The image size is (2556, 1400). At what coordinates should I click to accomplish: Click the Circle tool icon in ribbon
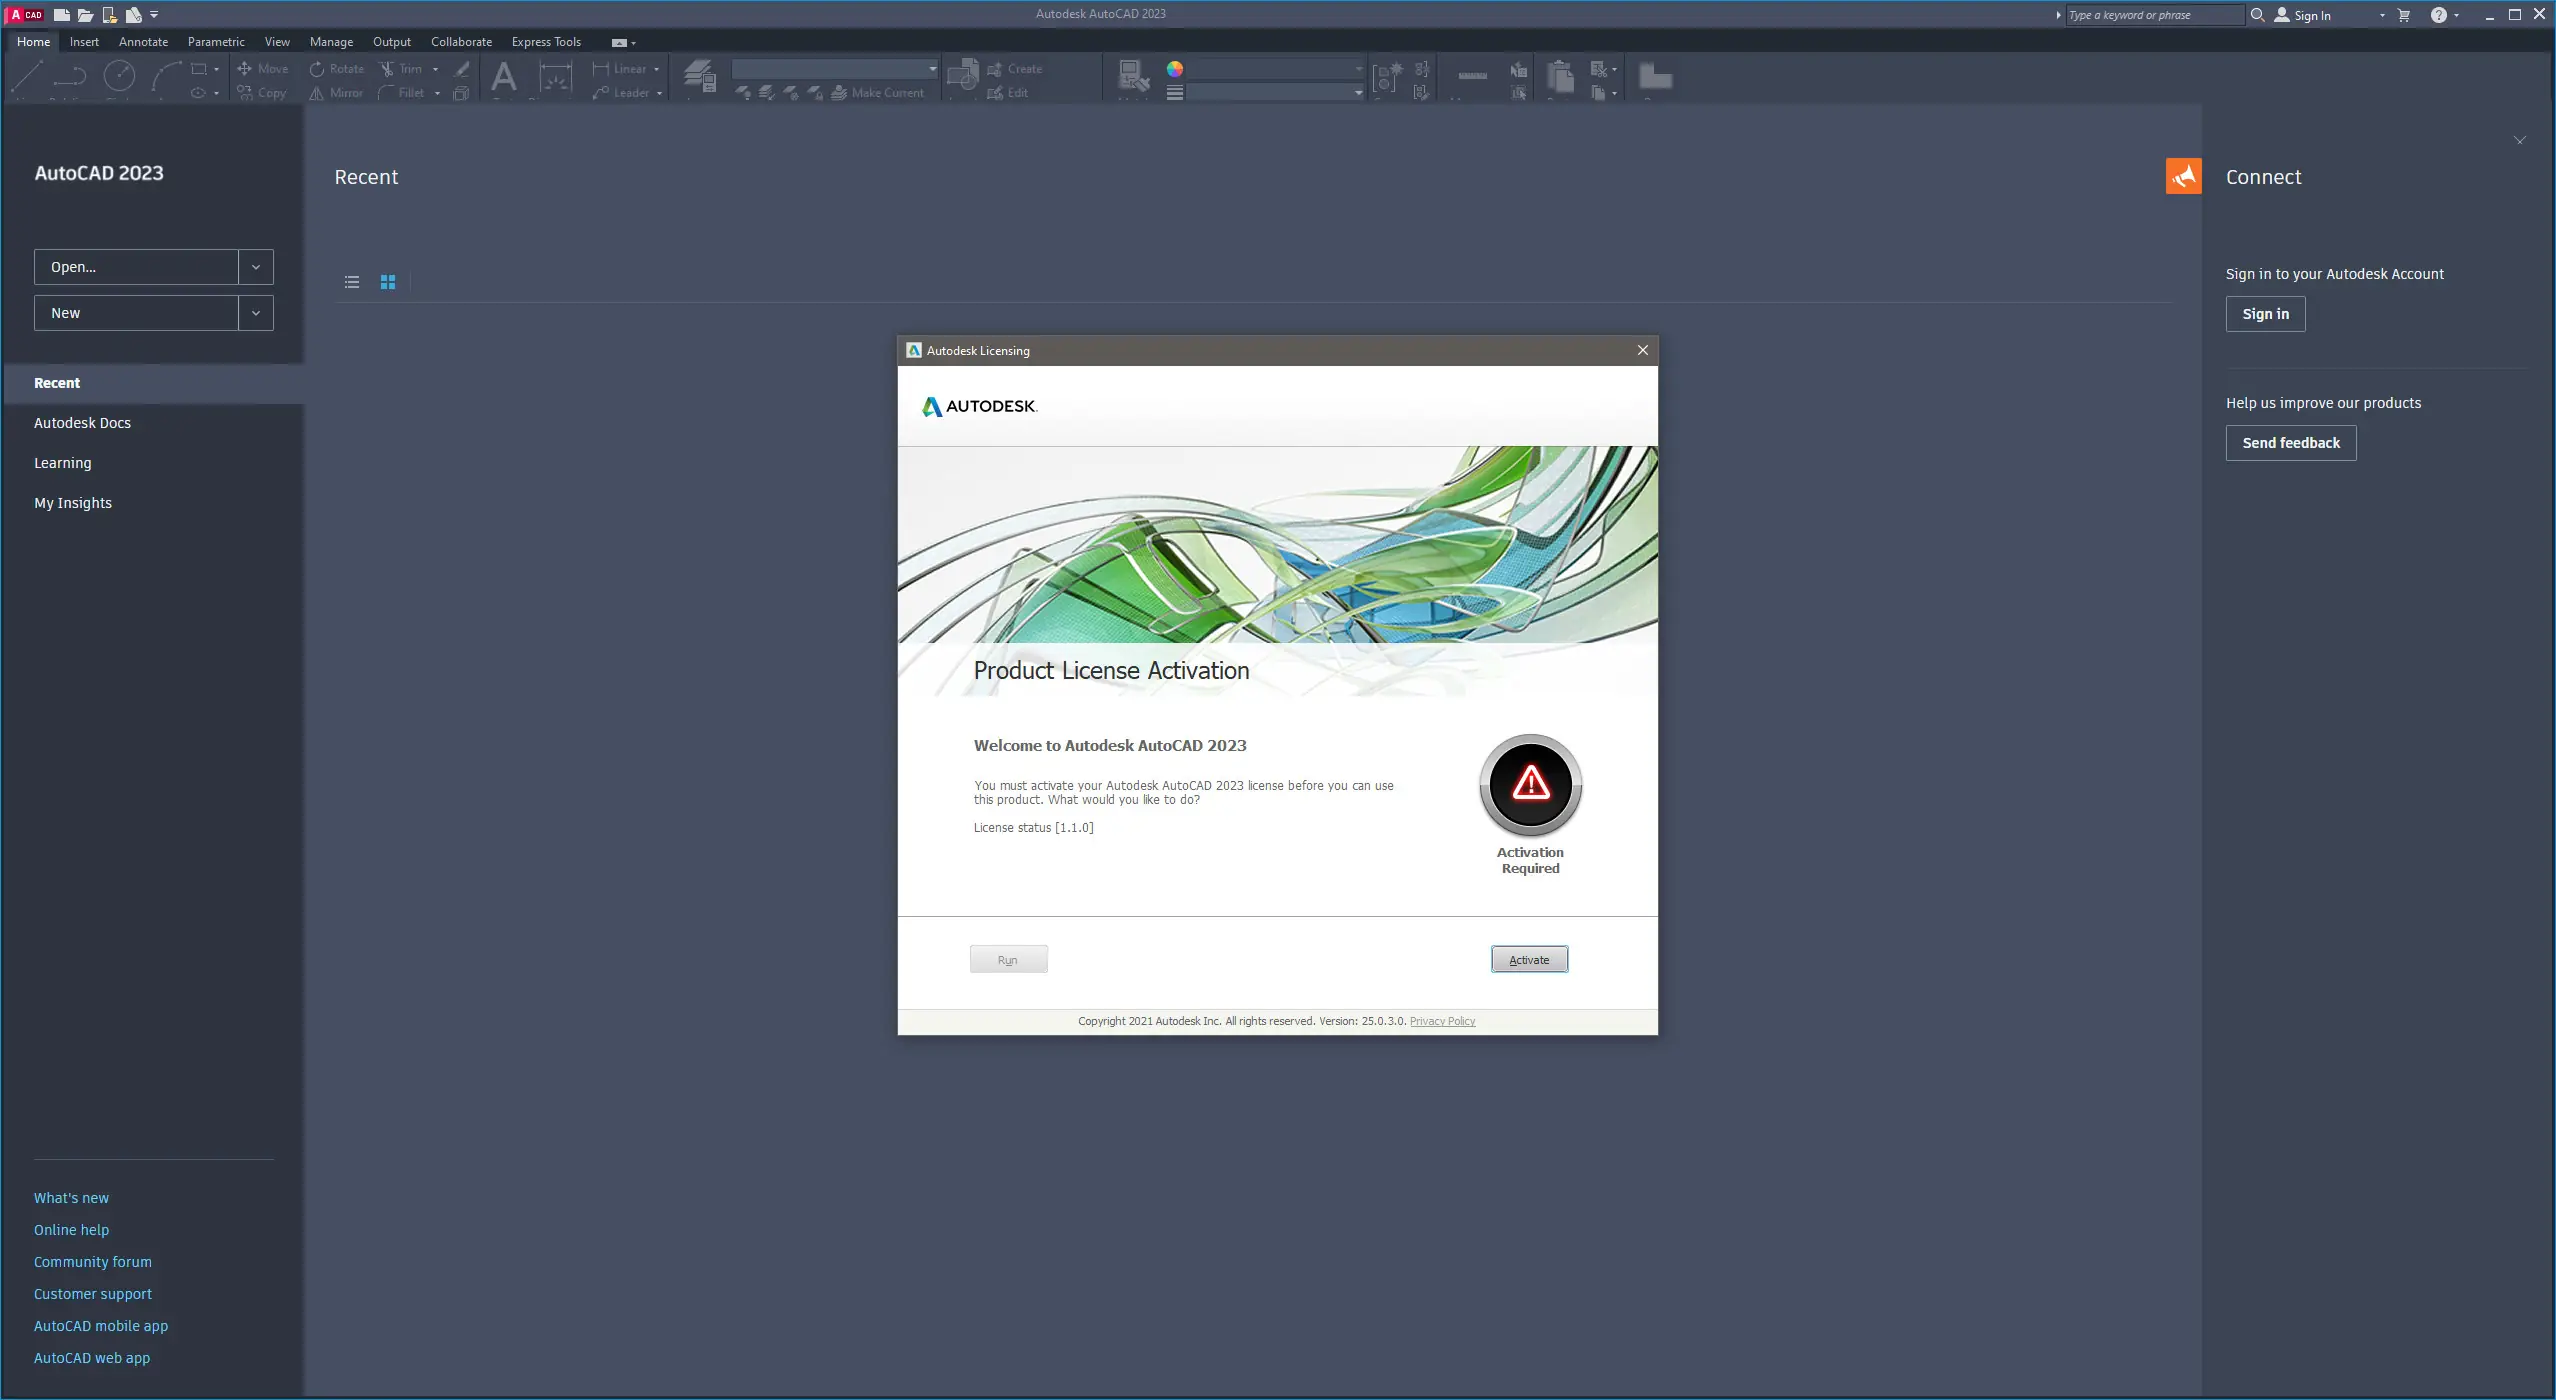(x=120, y=76)
